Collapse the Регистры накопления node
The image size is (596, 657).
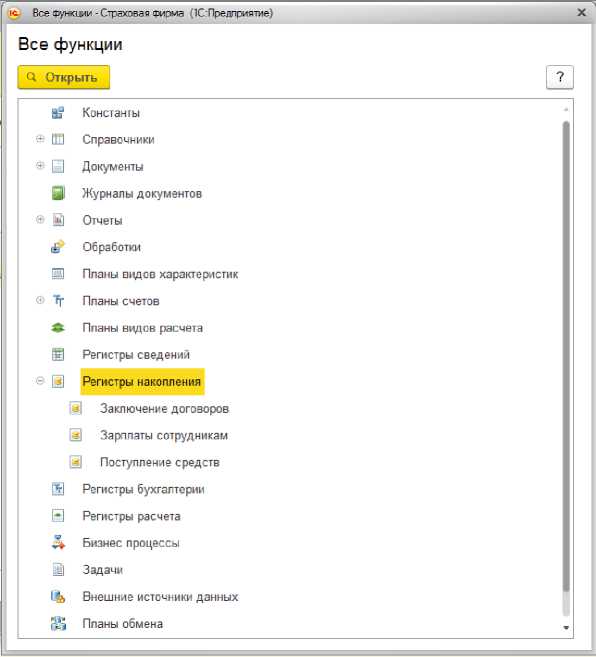(x=40, y=380)
